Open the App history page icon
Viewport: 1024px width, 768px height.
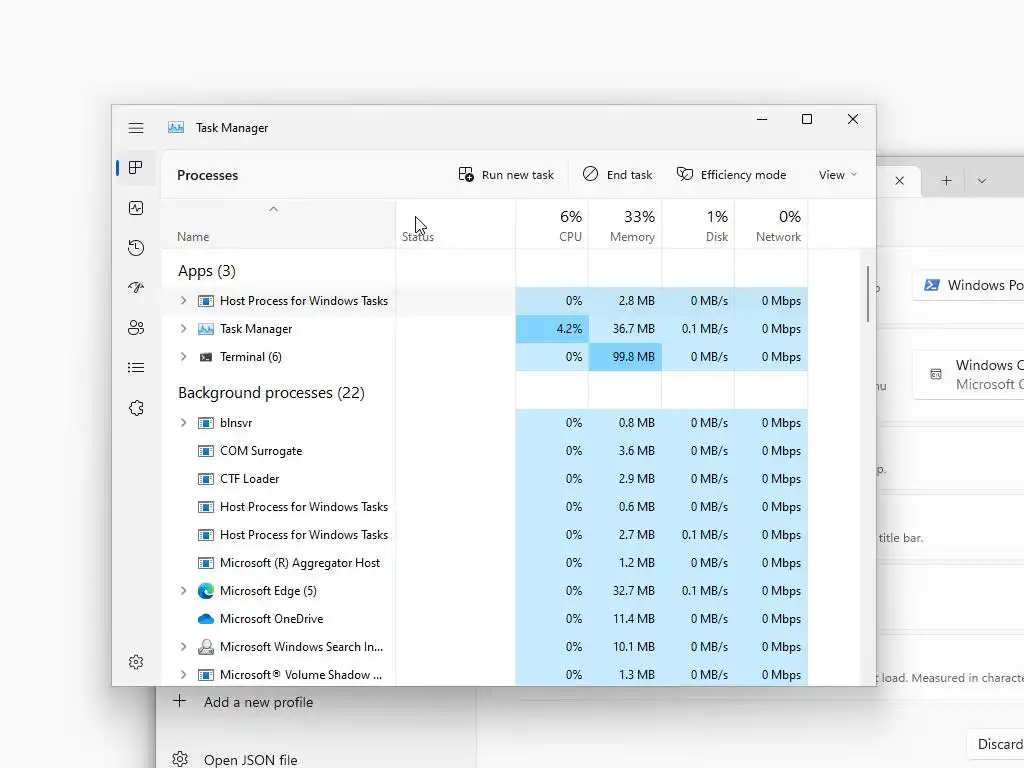[136, 248]
